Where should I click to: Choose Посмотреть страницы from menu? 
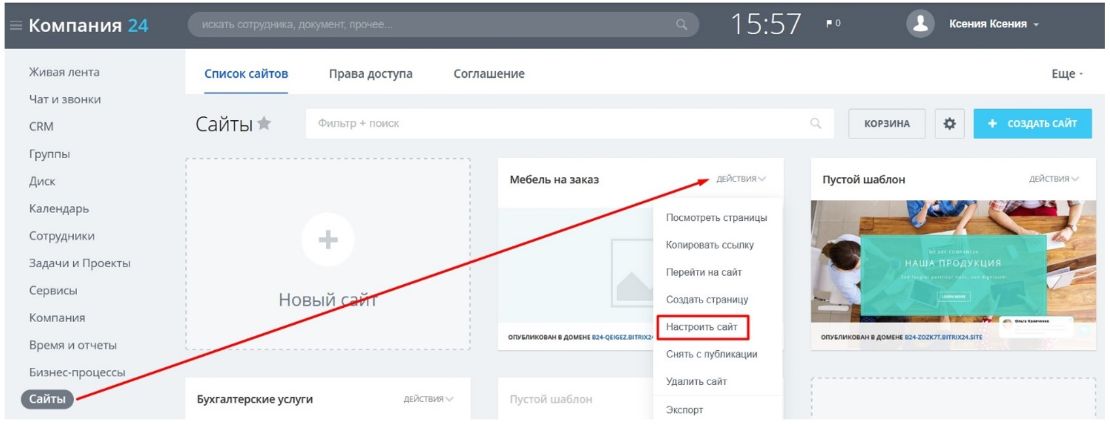tap(716, 218)
